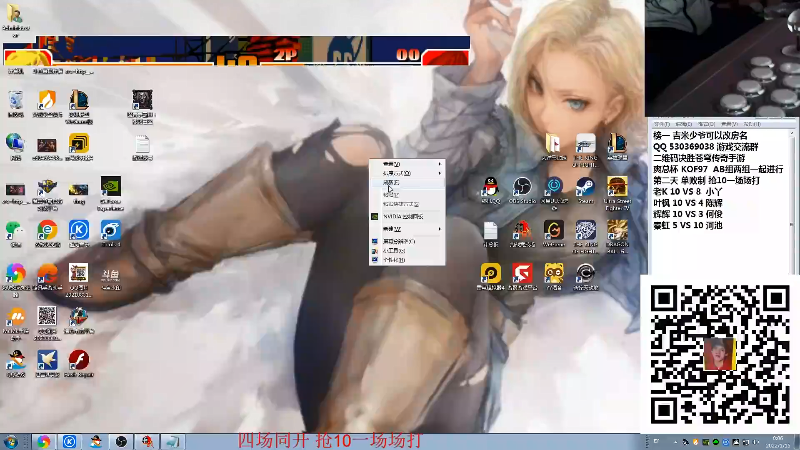Open the QR code image file on left desktop
This screenshot has width=800, height=450.
click(47, 323)
